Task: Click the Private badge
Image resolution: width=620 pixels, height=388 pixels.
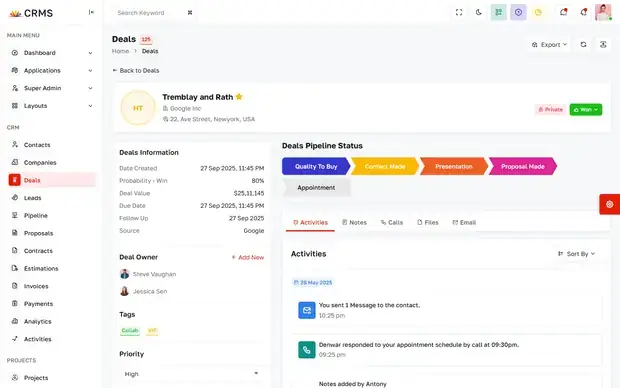Action: (550, 110)
